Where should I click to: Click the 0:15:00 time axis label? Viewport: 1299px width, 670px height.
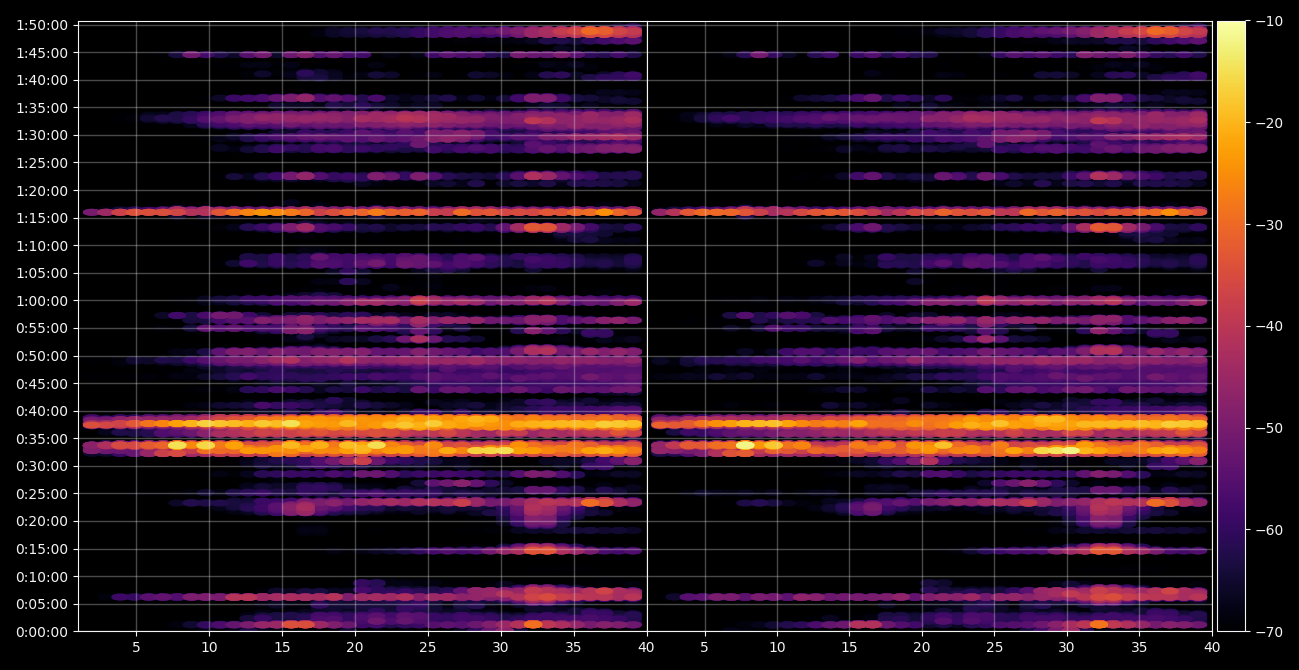click(x=42, y=549)
